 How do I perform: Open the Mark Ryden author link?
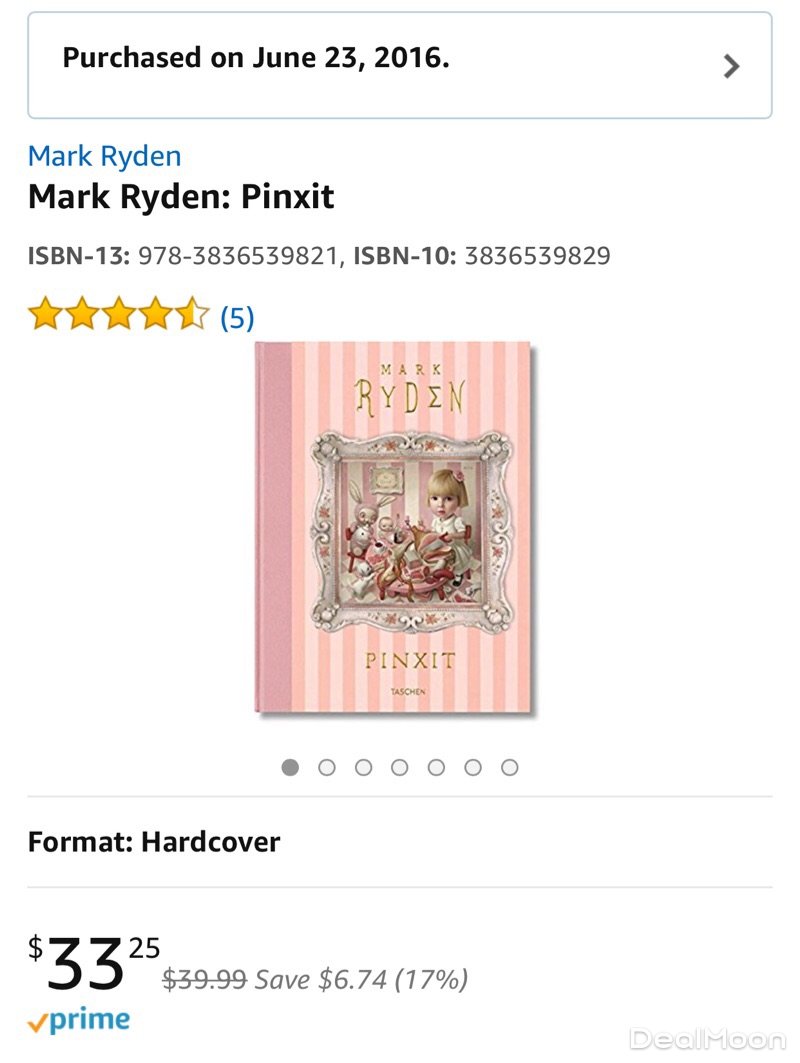[104, 156]
